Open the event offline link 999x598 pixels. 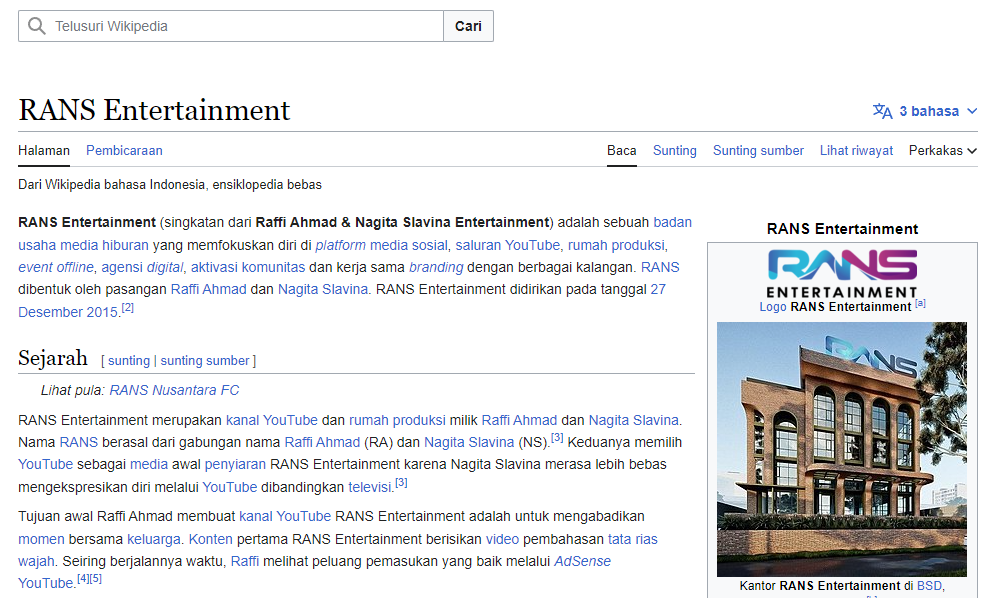(55, 267)
